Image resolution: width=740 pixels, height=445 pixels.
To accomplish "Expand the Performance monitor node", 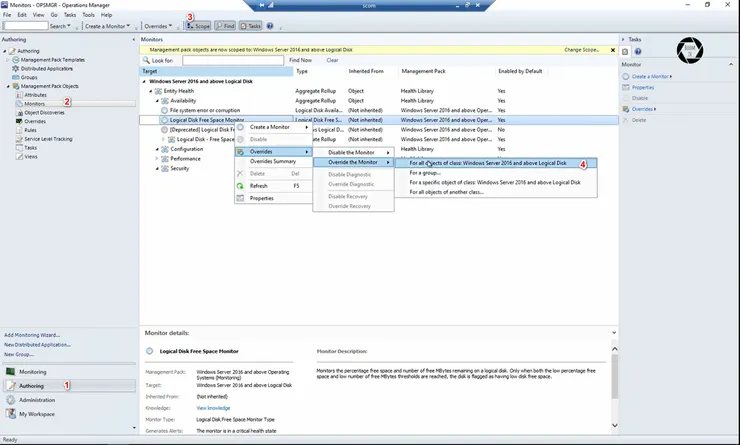I will tap(157, 158).
